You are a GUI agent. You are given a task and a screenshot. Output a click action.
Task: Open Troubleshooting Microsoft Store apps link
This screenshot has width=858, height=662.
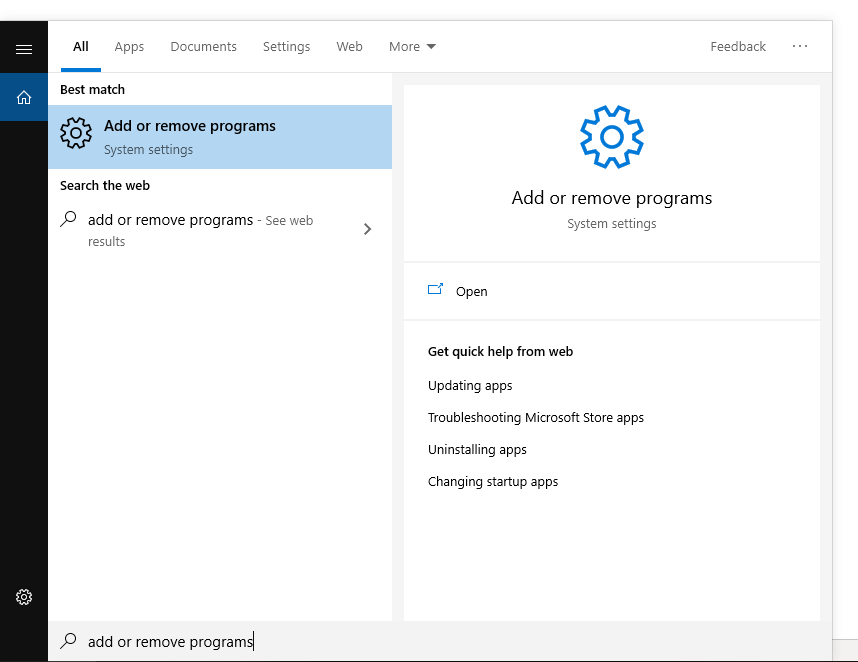[x=535, y=417]
